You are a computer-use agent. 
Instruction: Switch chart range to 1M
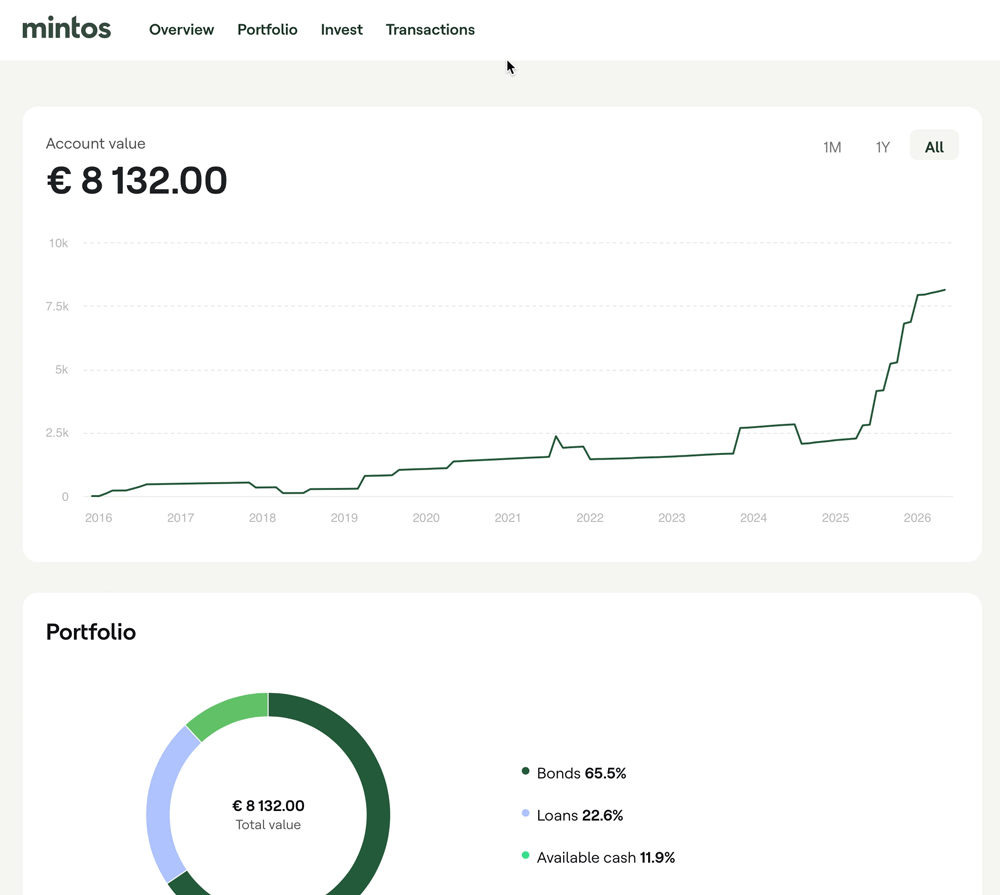tap(832, 147)
